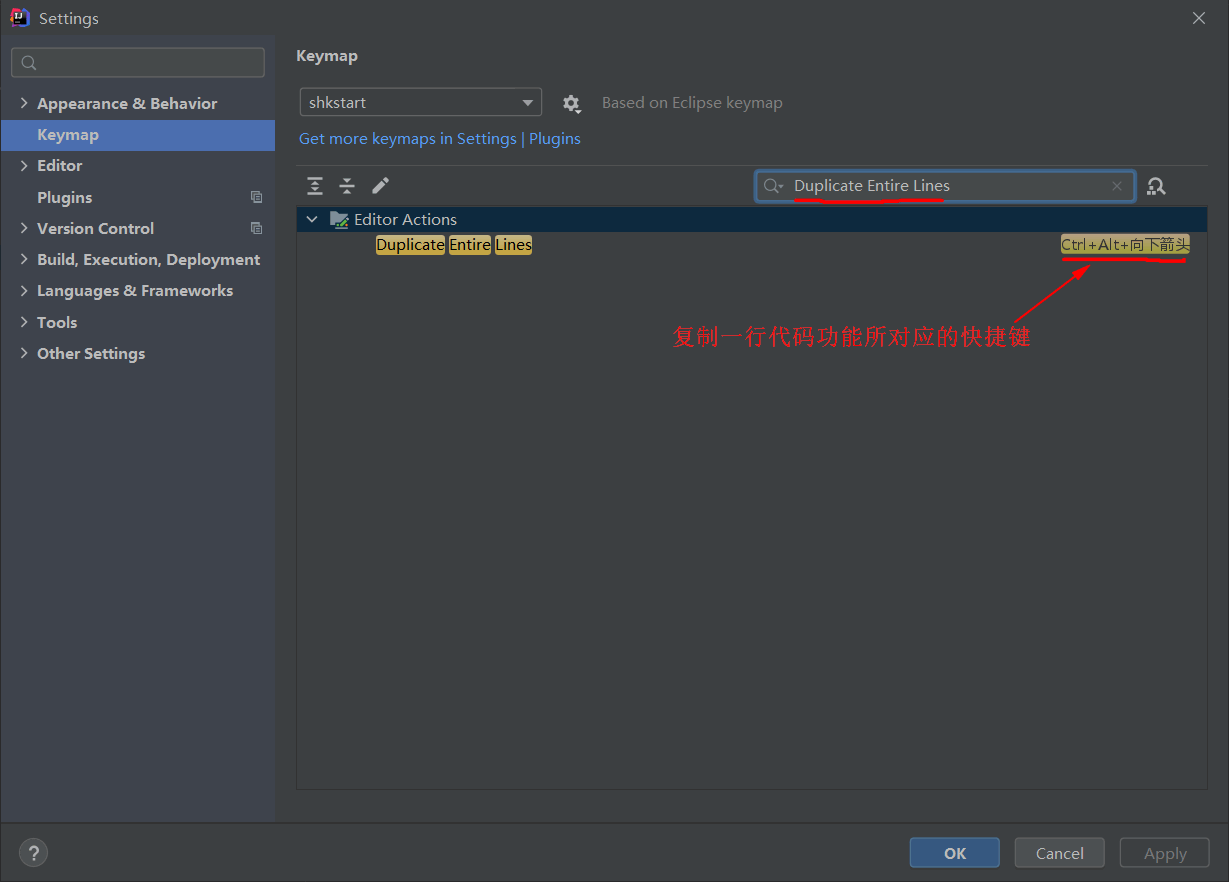Open the Plugins link under keymap
The height and width of the screenshot is (882, 1229).
[x=555, y=139]
